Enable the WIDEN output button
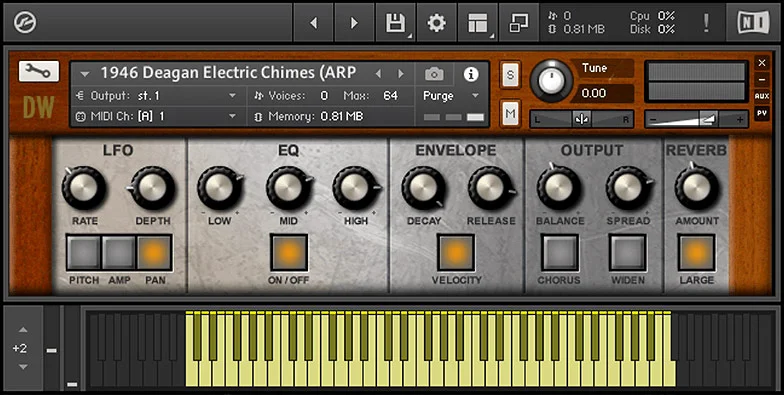Viewport: 784px width, 395px height. click(628, 253)
